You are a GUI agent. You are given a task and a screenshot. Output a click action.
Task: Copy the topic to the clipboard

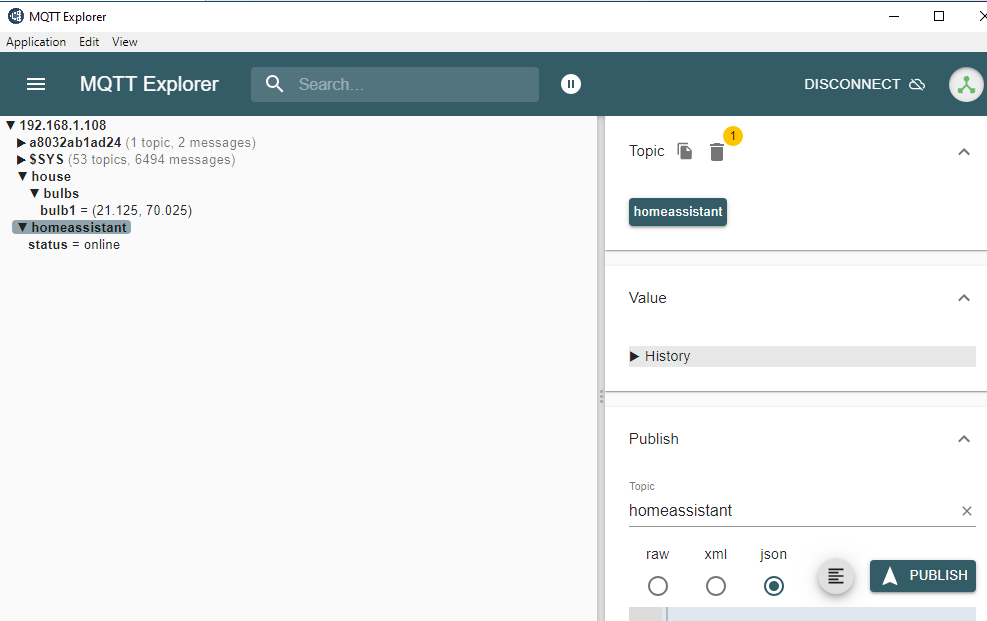[x=685, y=152]
